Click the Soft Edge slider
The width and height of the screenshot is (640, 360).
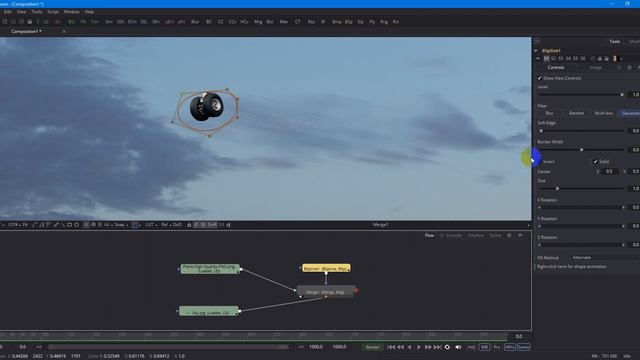click(581, 131)
